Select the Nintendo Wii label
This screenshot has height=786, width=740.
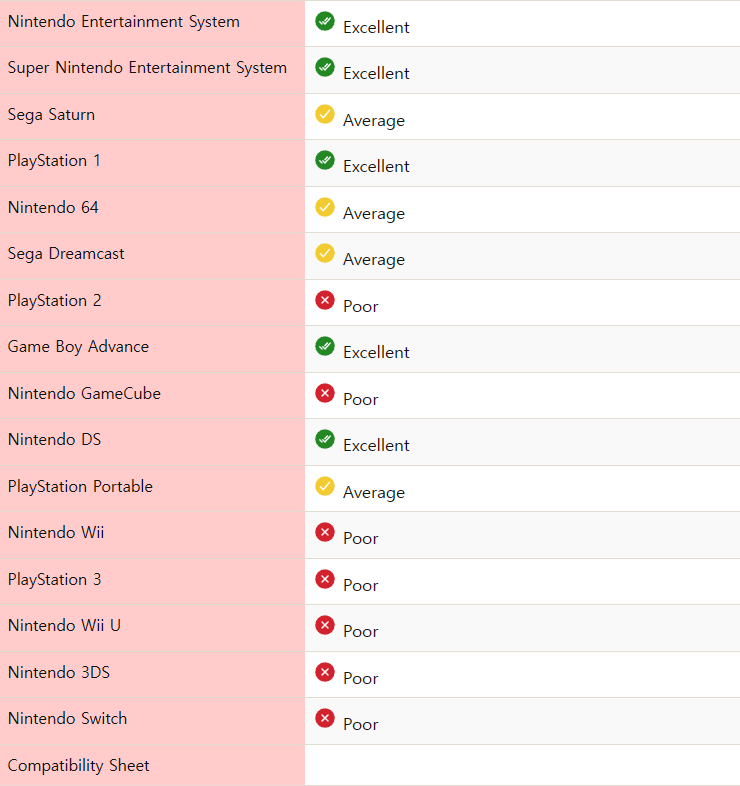pos(56,532)
